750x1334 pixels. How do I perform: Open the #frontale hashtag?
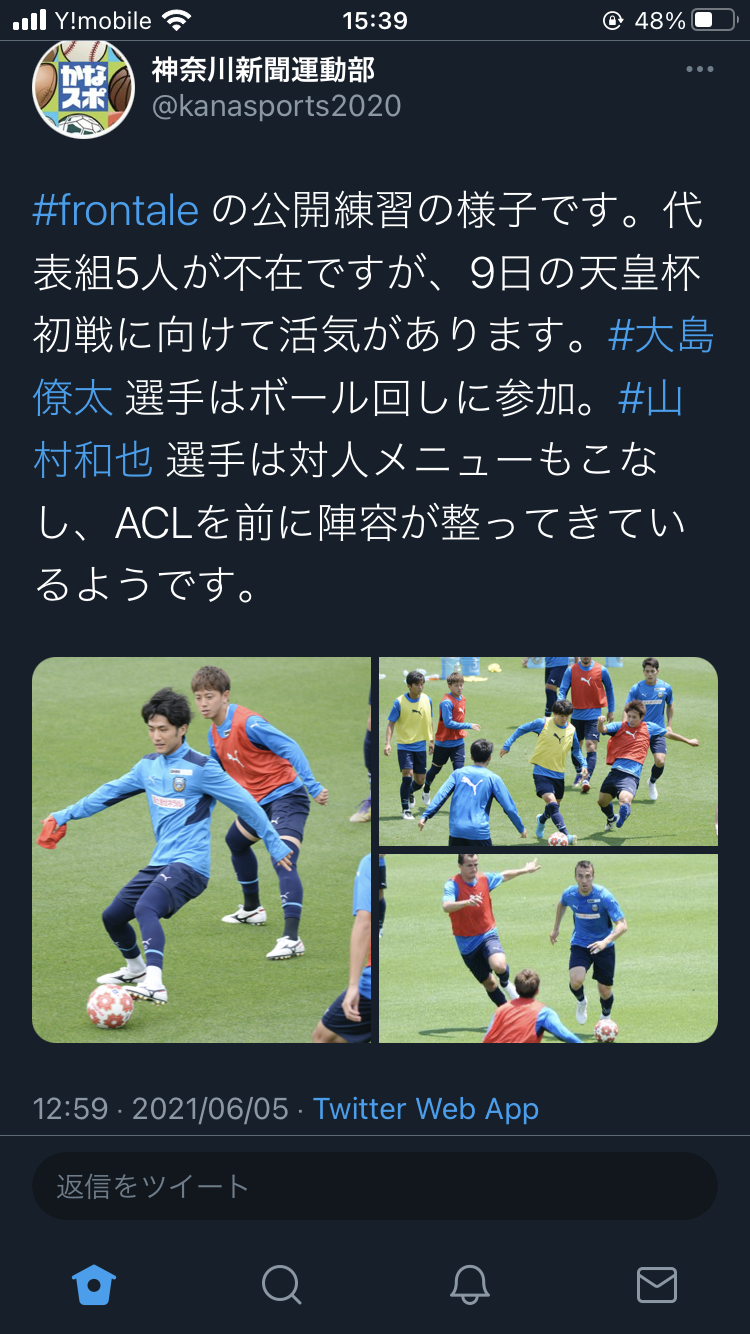(117, 211)
